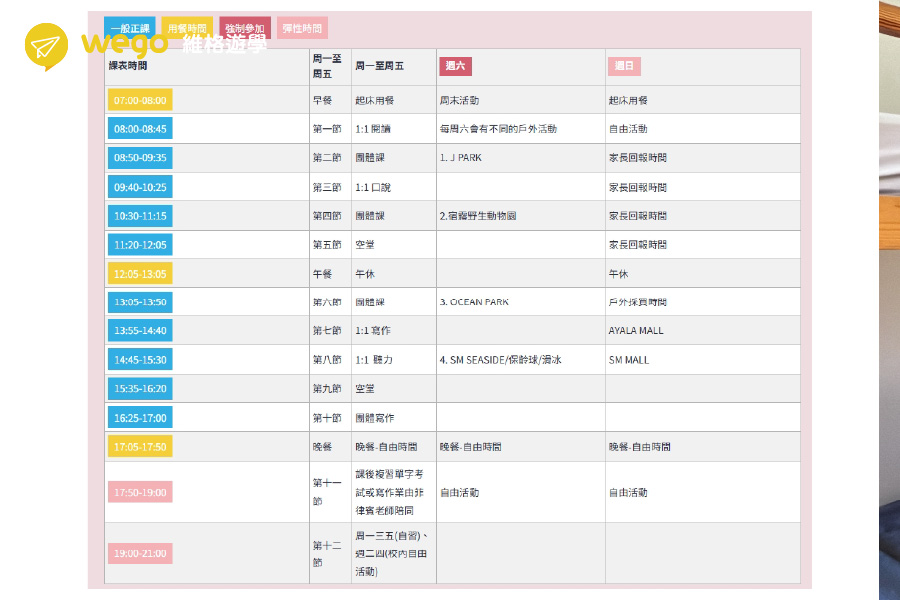Select the 19:00-21:00 pink time badge
The width and height of the screenshot is (900, 600).
pyautogui.click(x=140, y=553)
